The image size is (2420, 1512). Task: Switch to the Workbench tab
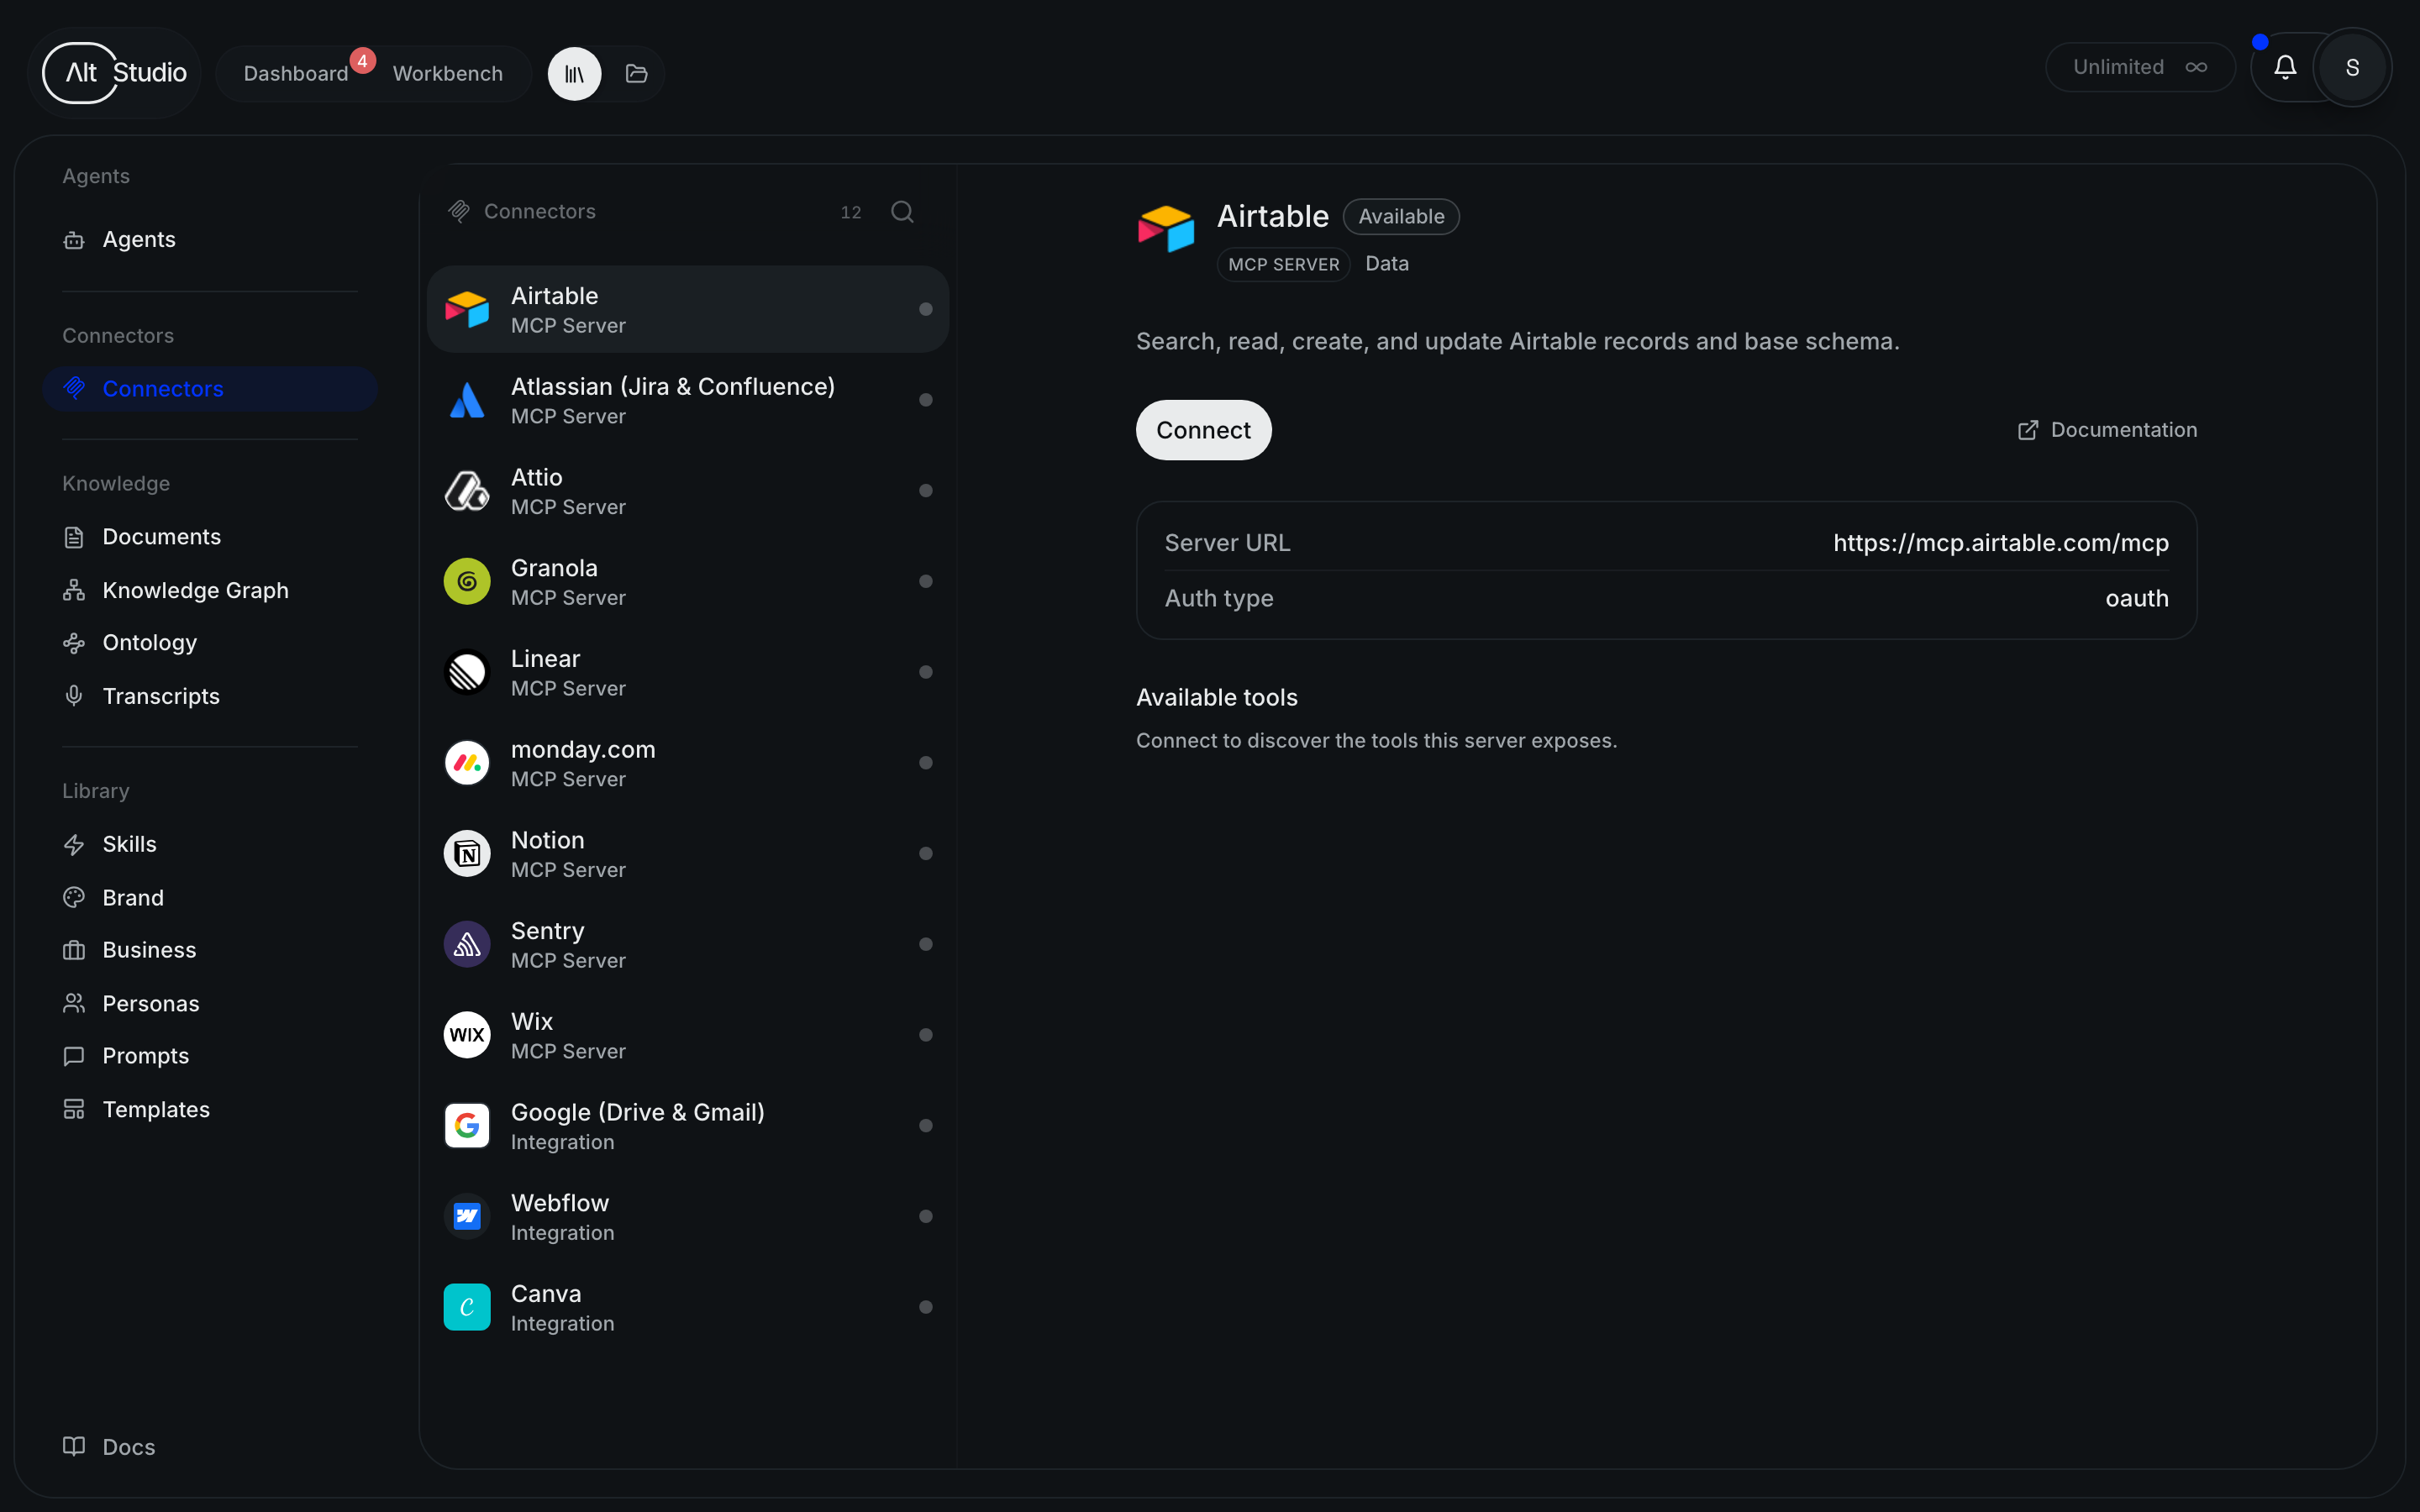448,74
